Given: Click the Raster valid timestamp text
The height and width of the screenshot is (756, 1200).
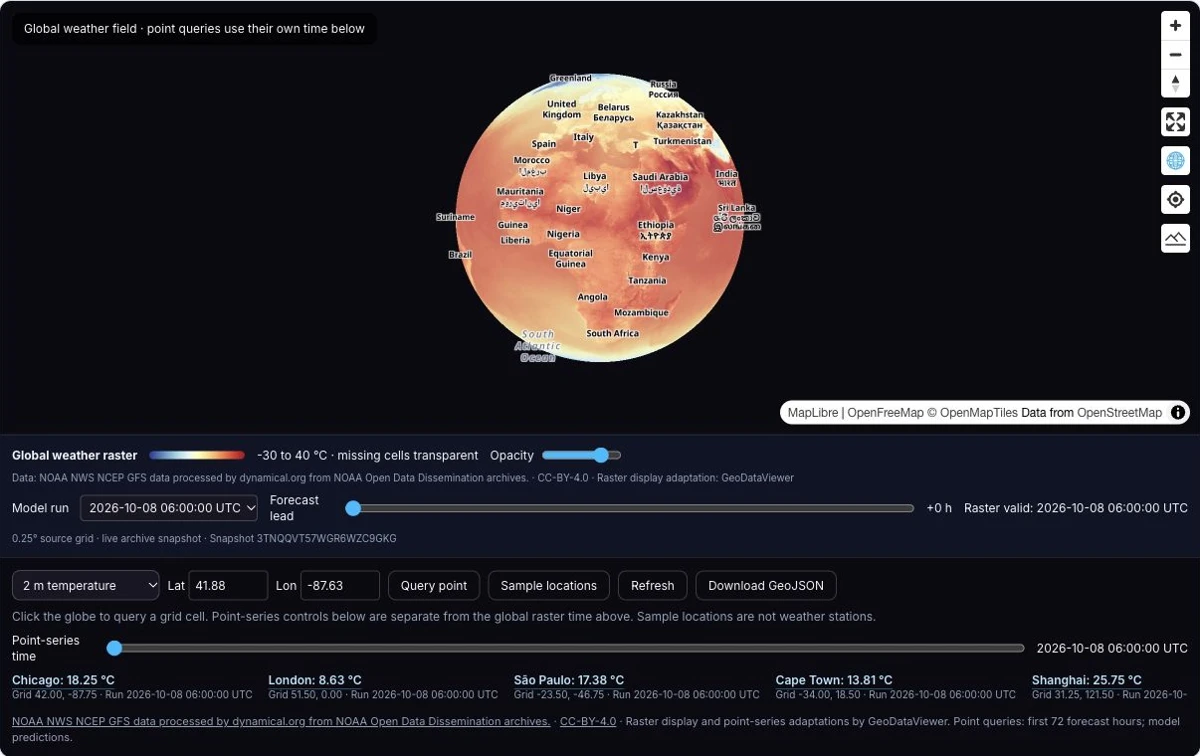Looking at the screenshot, I should 1076,508.
